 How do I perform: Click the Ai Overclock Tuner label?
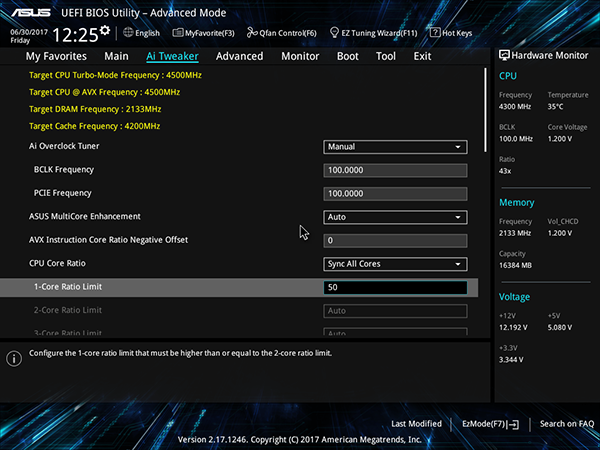point(64,146)
